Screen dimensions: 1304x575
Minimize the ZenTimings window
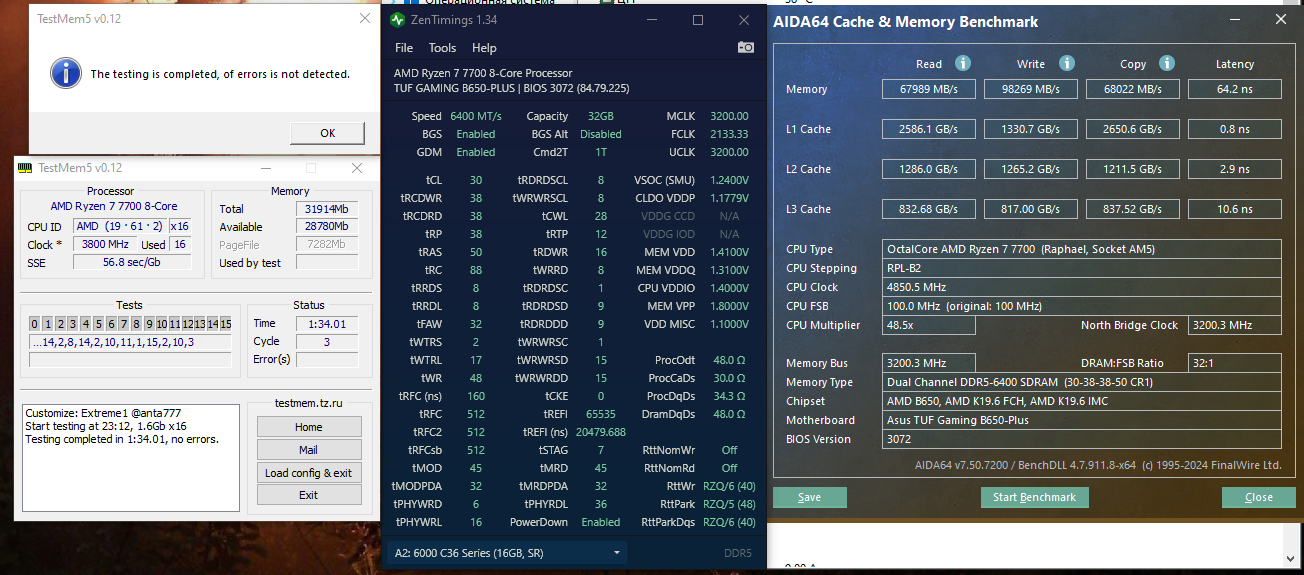click(653, 20)
